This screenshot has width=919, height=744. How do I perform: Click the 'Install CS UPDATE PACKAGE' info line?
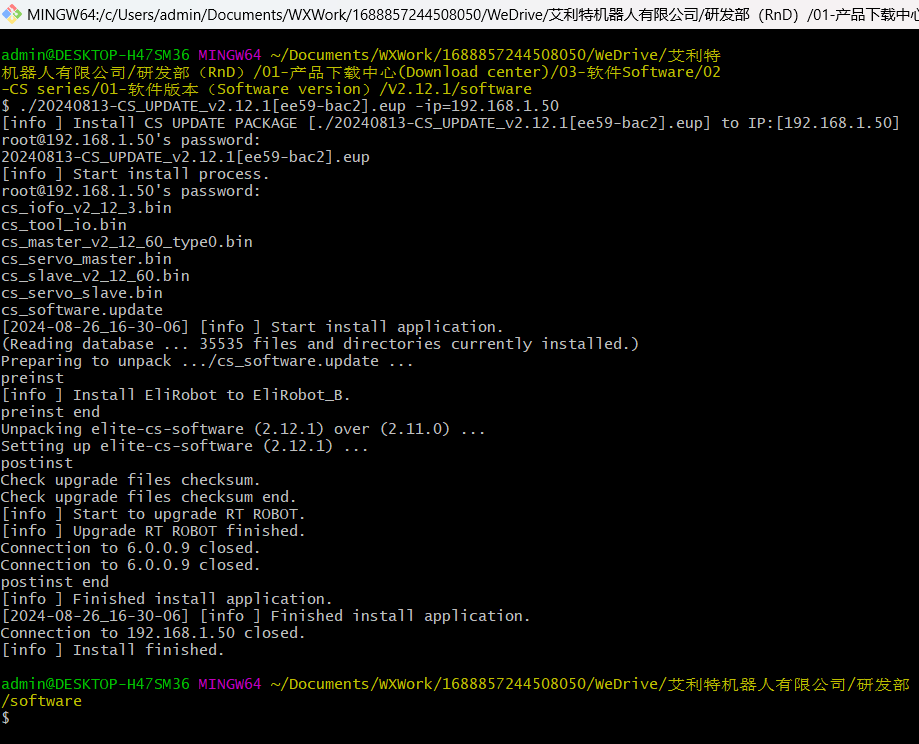coord(450,123)
